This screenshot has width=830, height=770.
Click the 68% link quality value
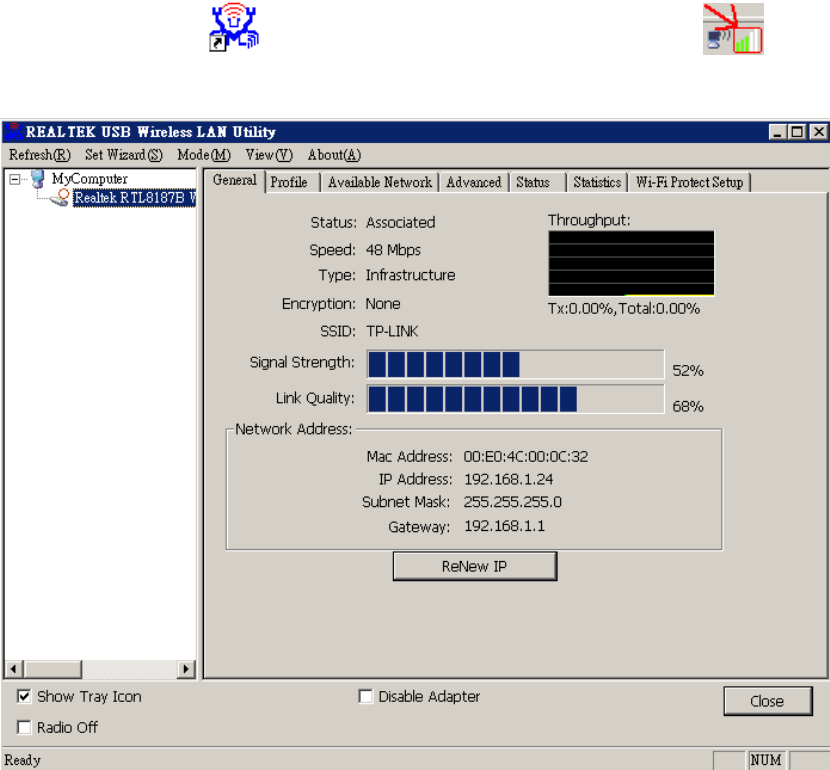(x=688, y=406)
